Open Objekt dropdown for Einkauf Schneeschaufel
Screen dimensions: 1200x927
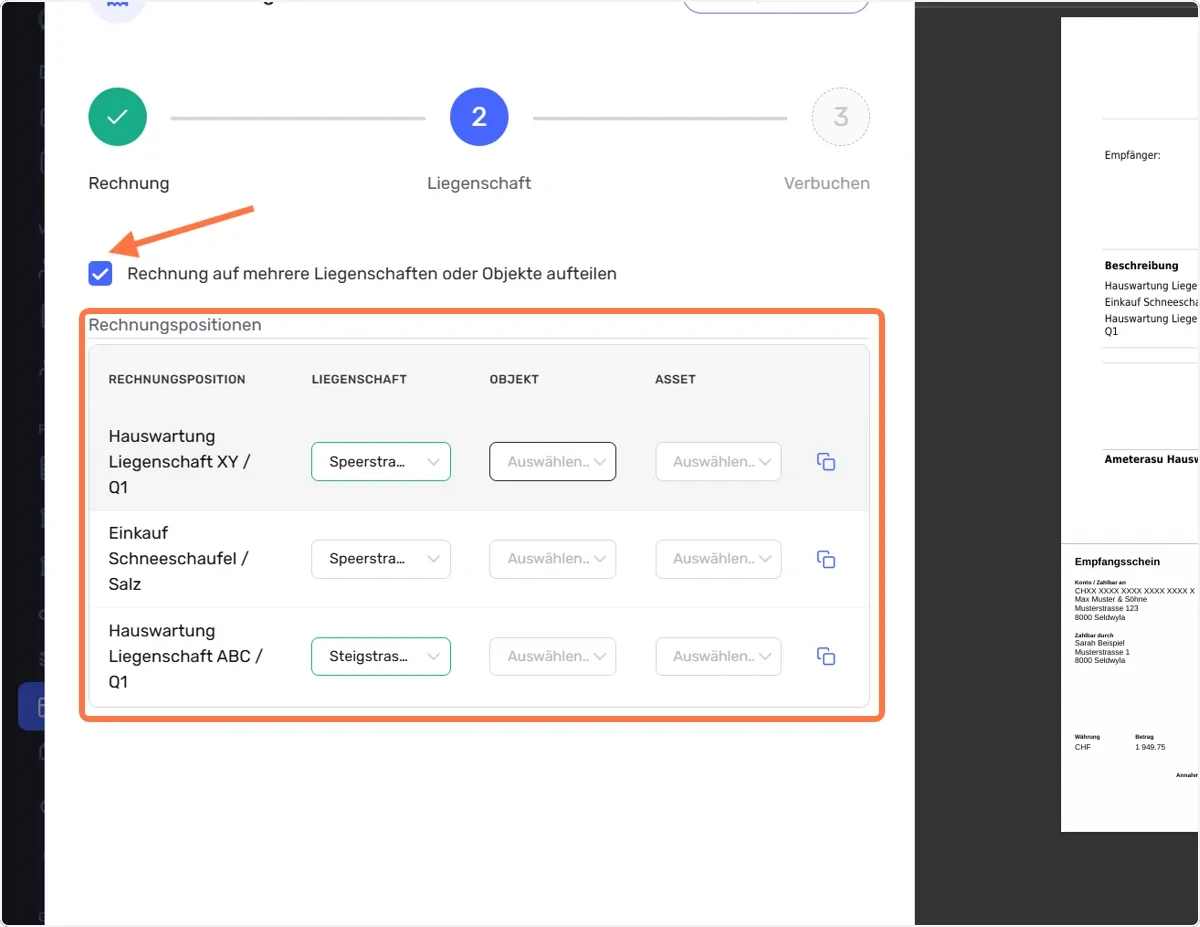(552, 559)
